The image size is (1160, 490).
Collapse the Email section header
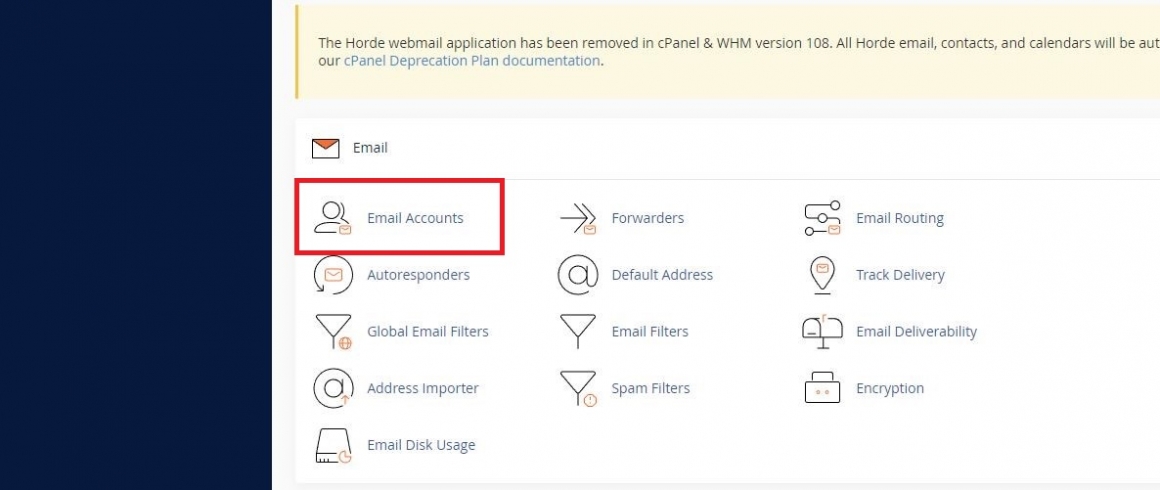point(727,148)
